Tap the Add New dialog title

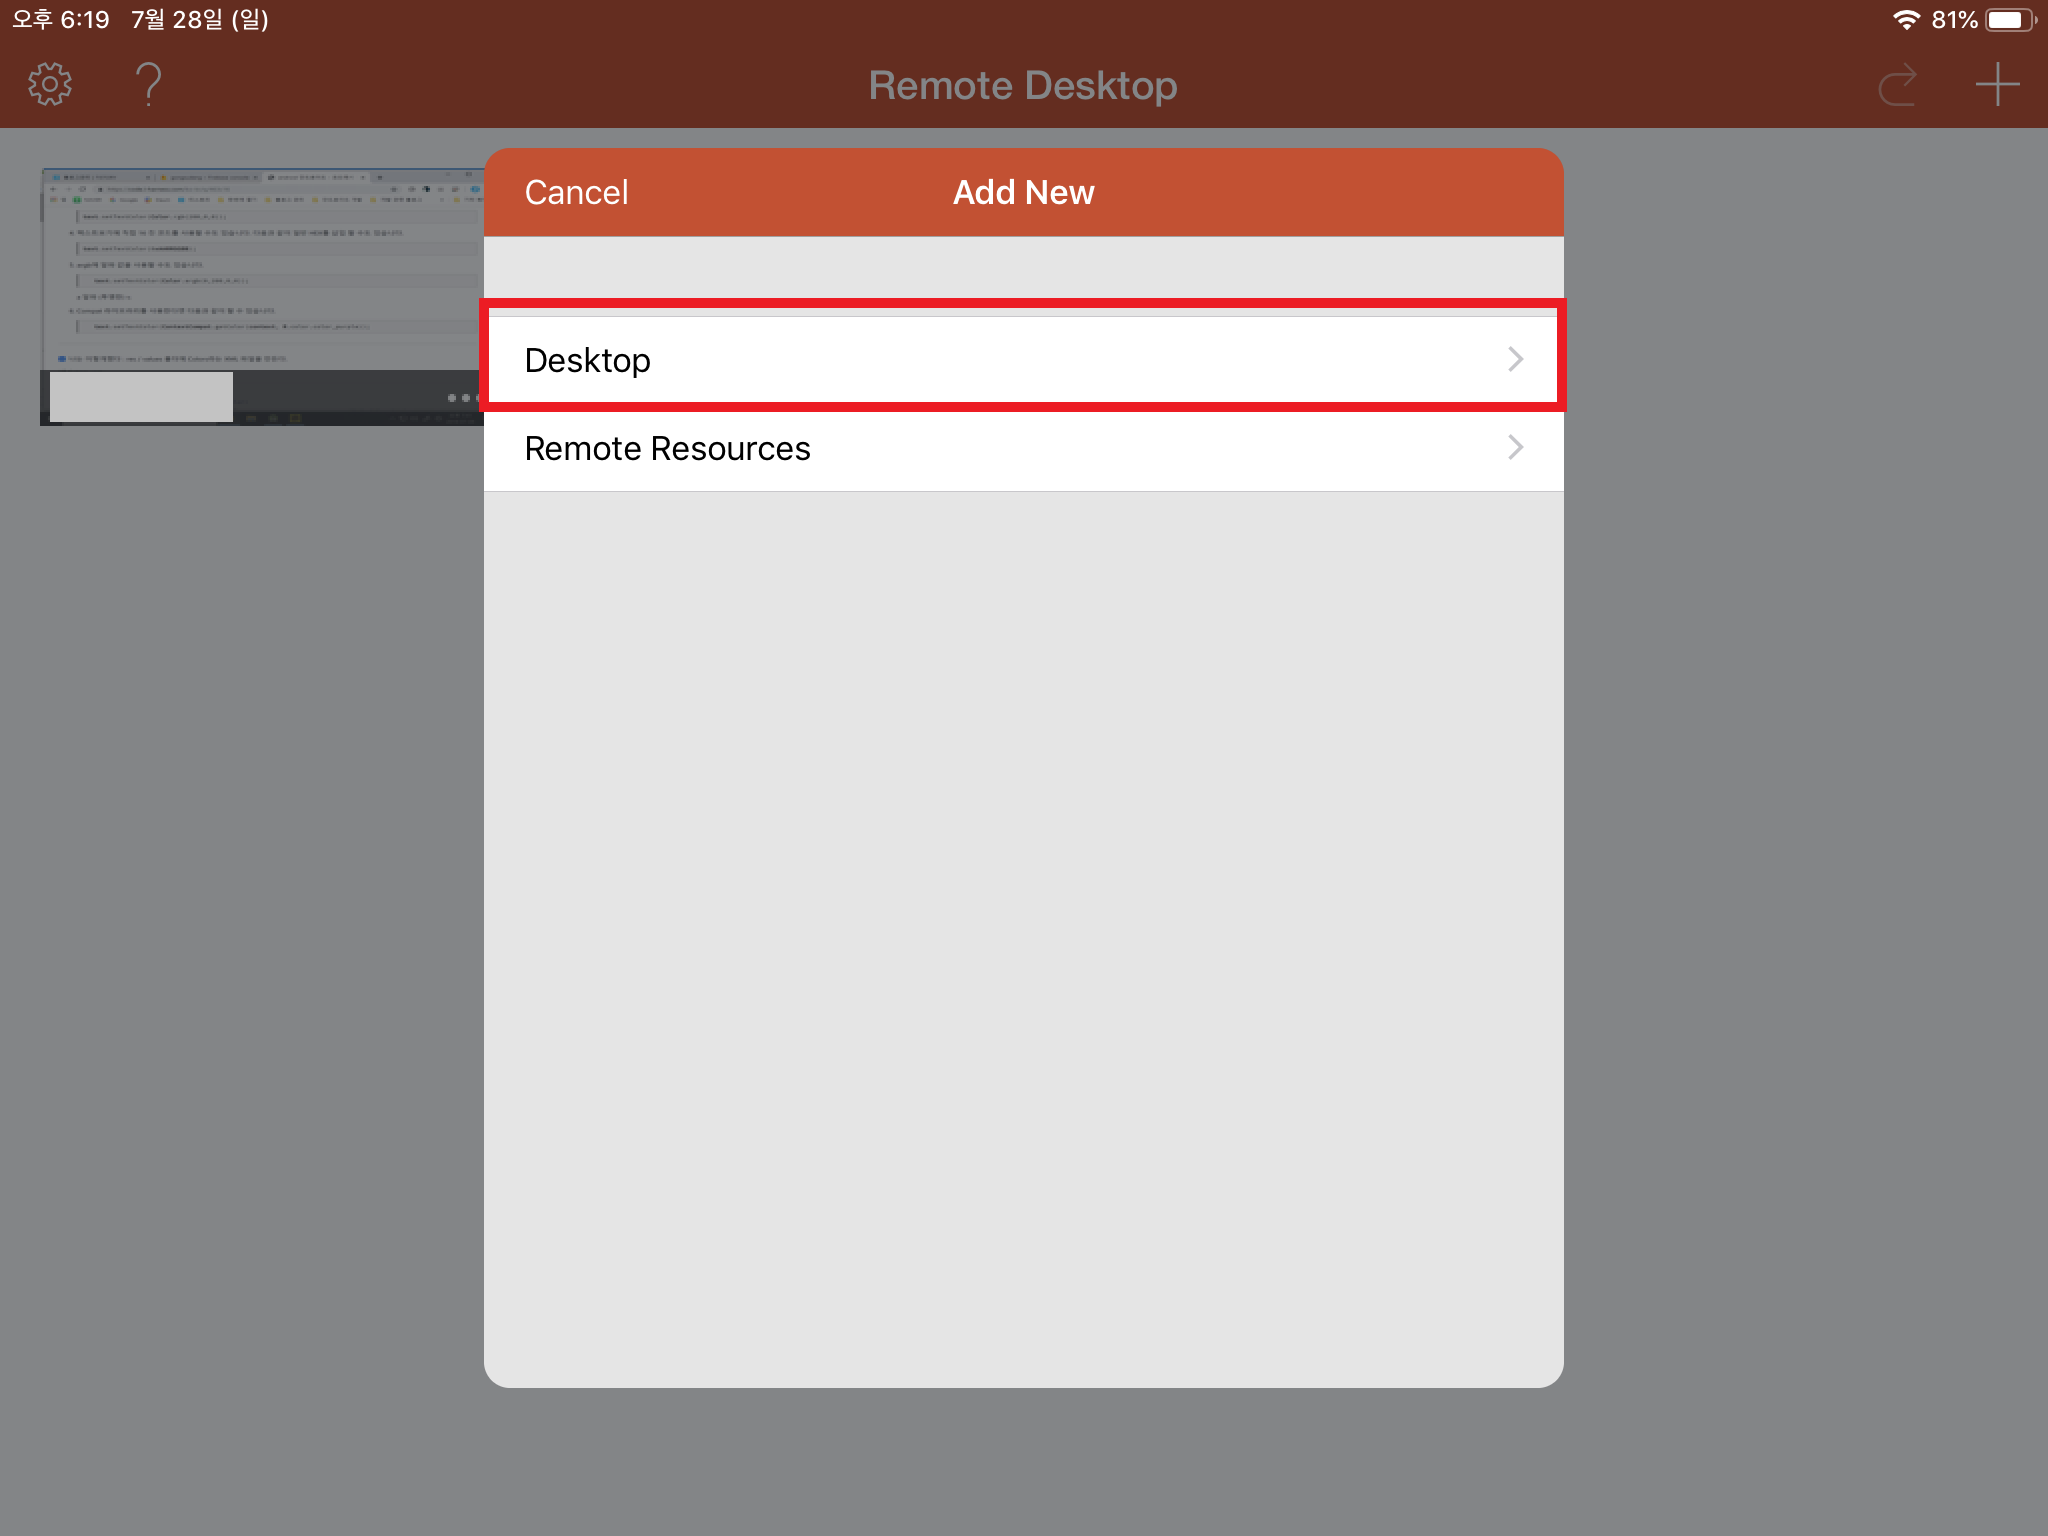1023,192
